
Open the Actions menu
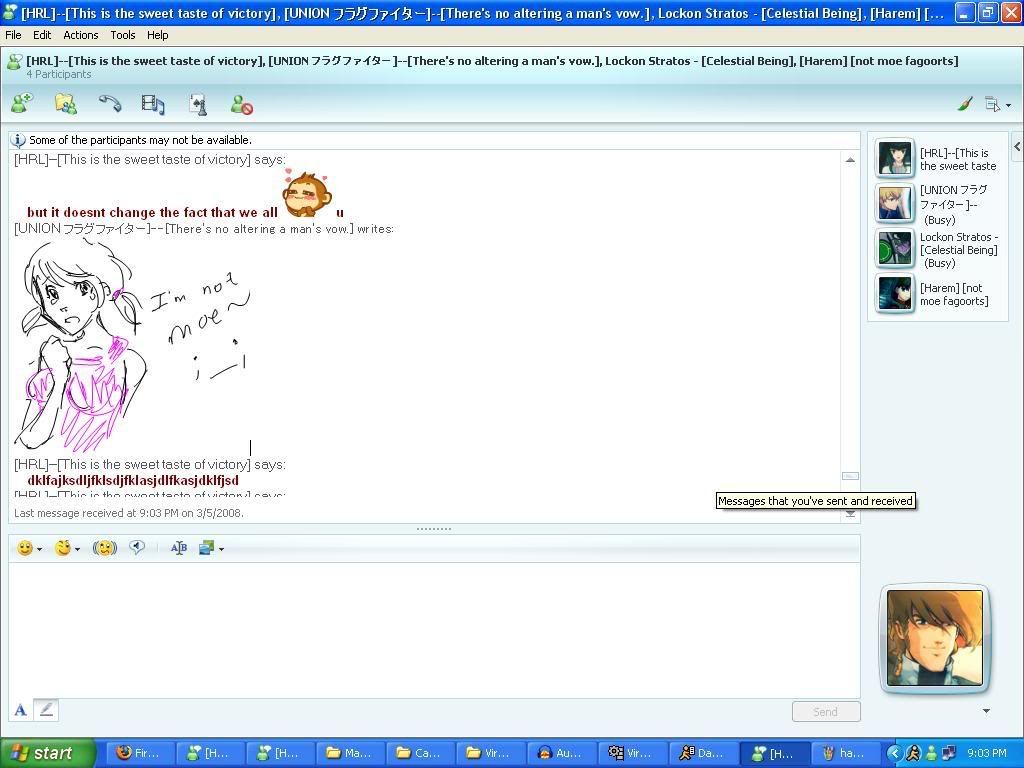click(x=80, y=35)
